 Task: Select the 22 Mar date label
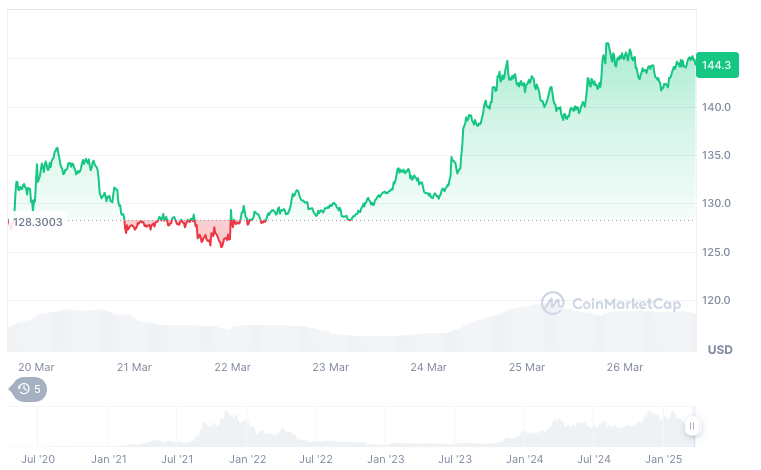pos(233,367)
